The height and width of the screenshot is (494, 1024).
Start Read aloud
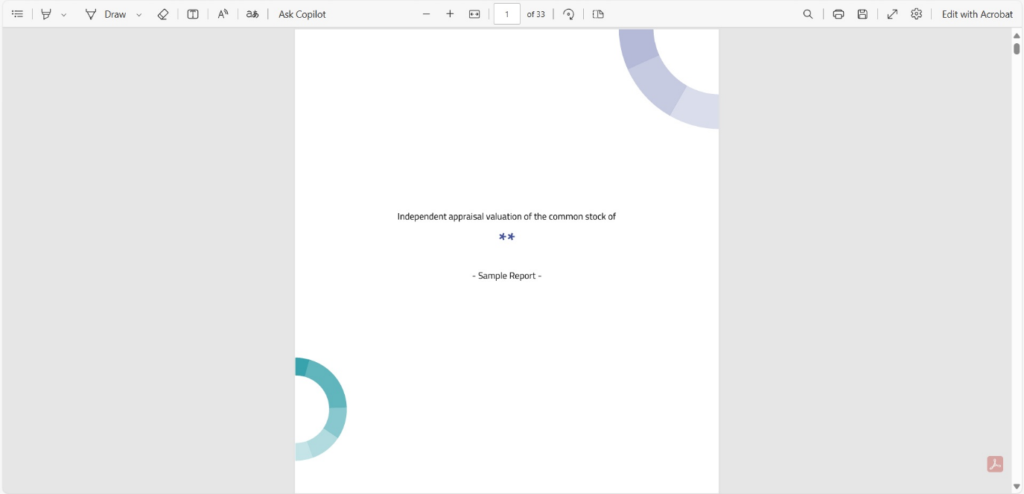click(x=223, y=14)
